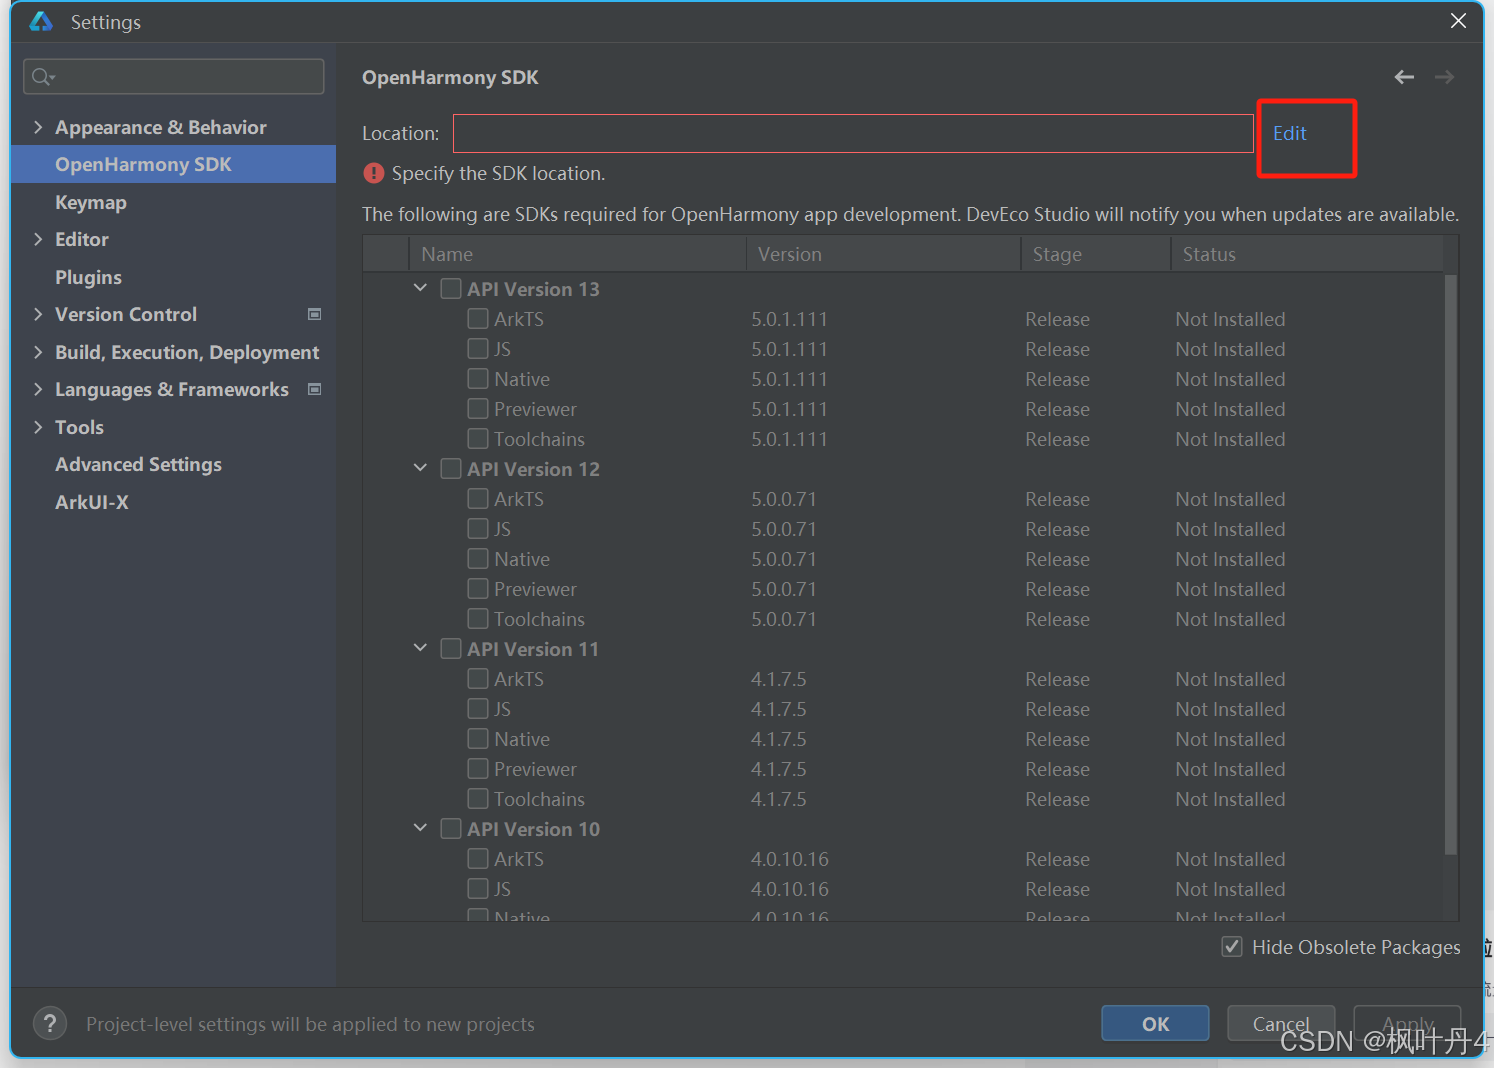Viewport: 1494px width, 1068px height.
Task: Click the back navigation arrow icon
Action: 1404,77
